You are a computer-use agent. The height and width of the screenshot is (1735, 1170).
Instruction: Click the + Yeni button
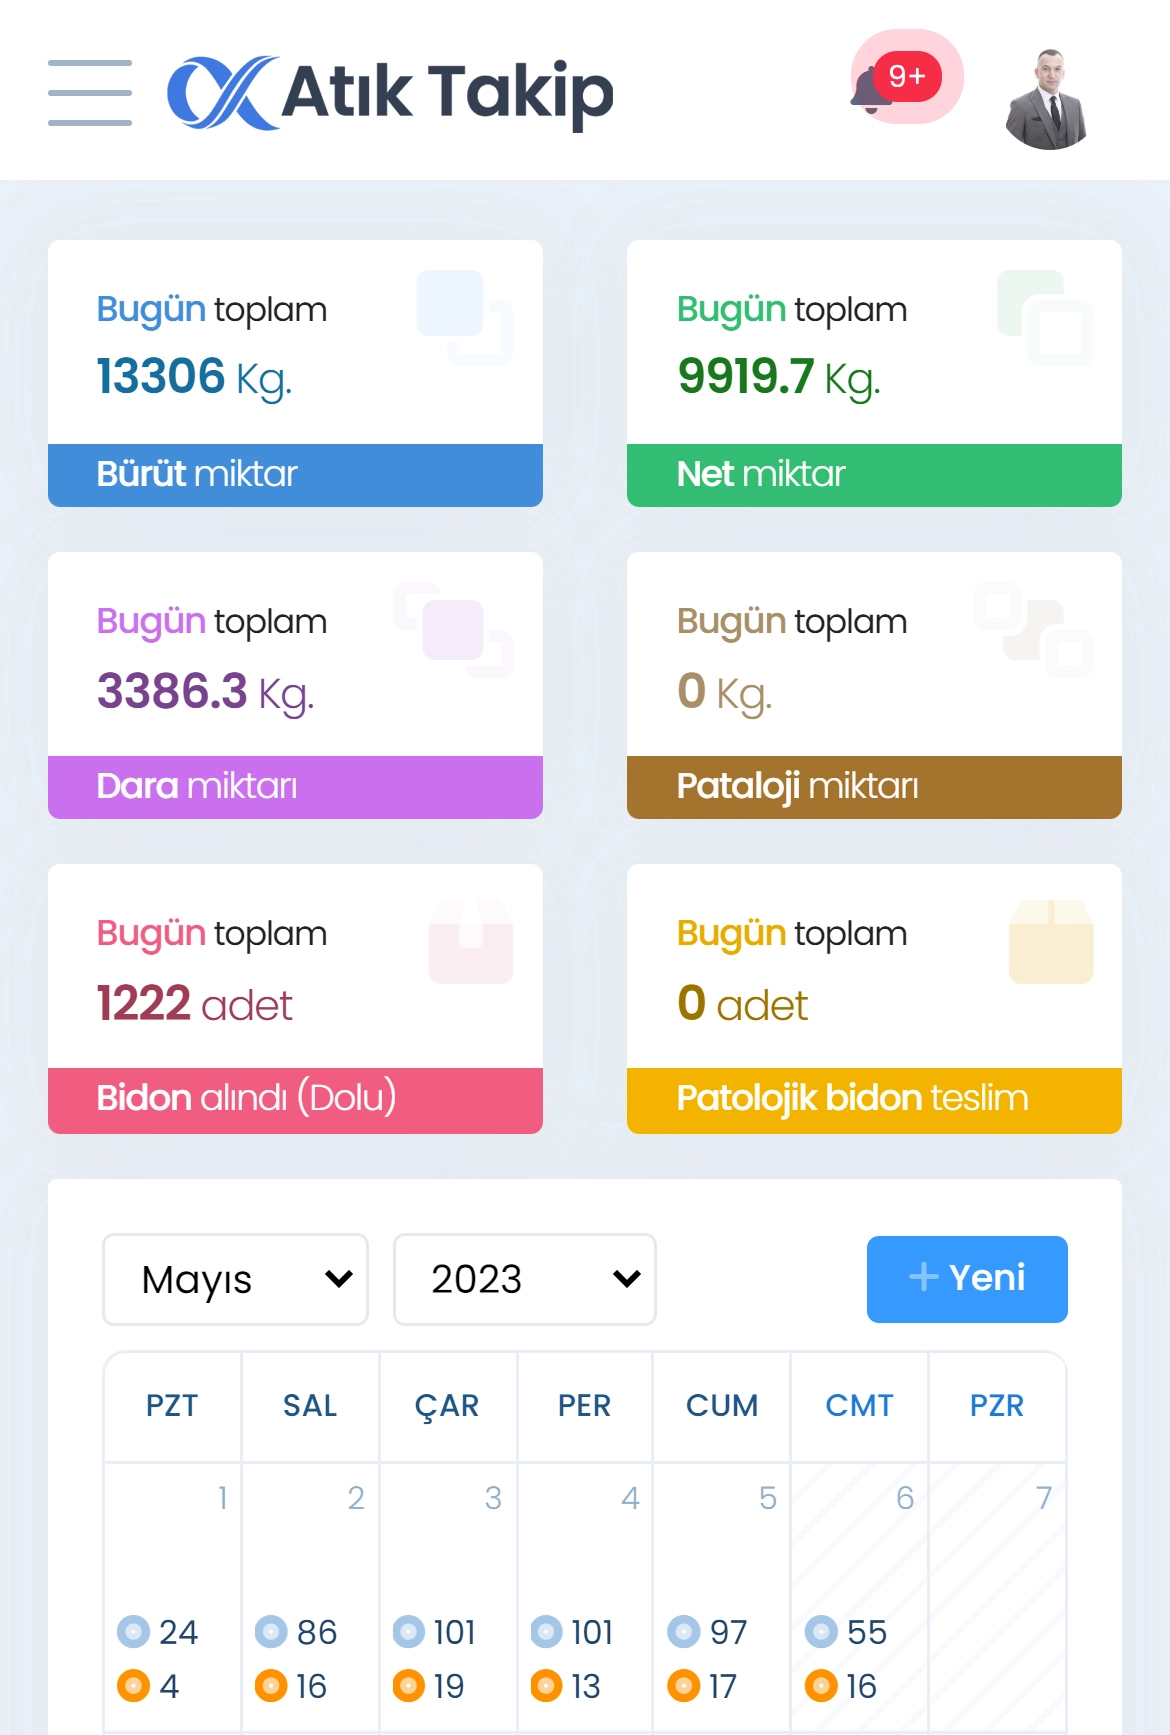tap(967, 1279)
